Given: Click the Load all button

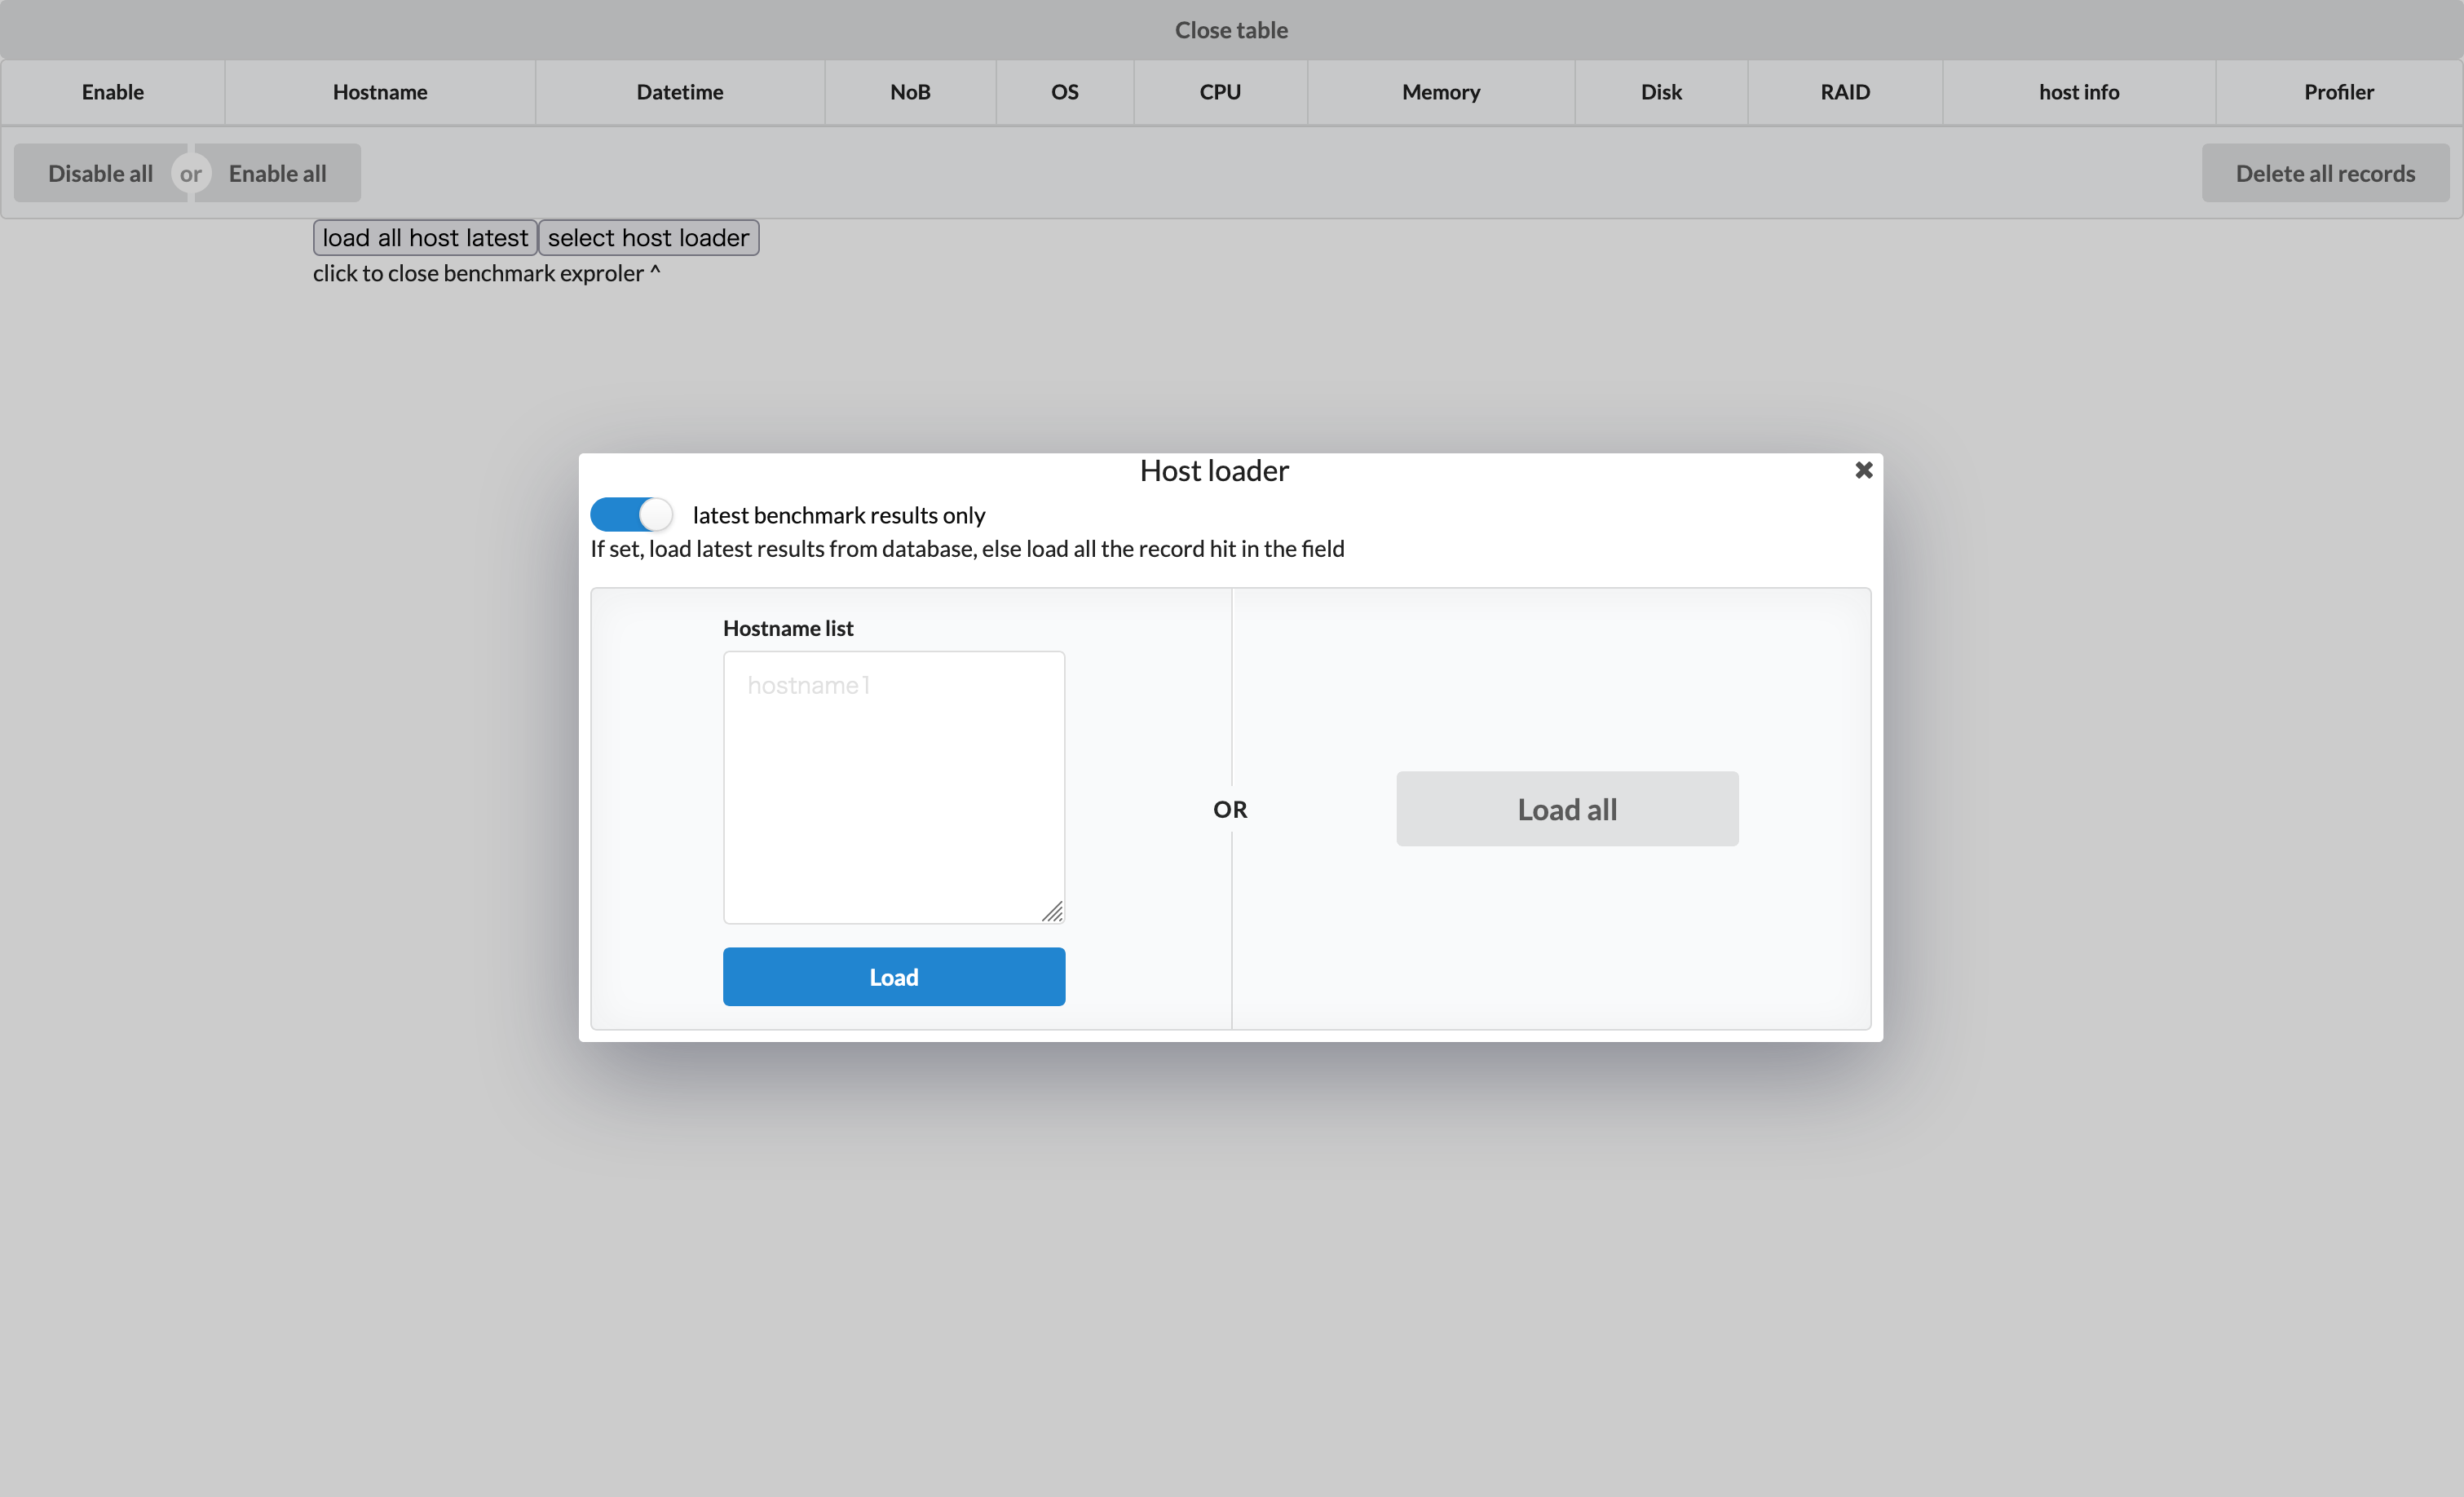Looking at the screenshot, I should point(1567,809).
